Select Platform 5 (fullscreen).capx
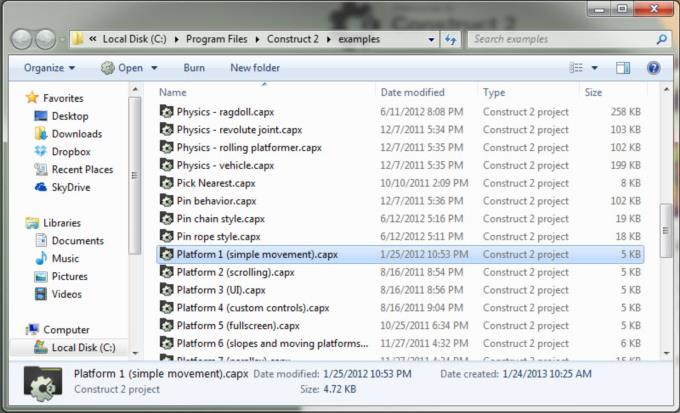Screen dimensions: 680x413 (238, 325)
